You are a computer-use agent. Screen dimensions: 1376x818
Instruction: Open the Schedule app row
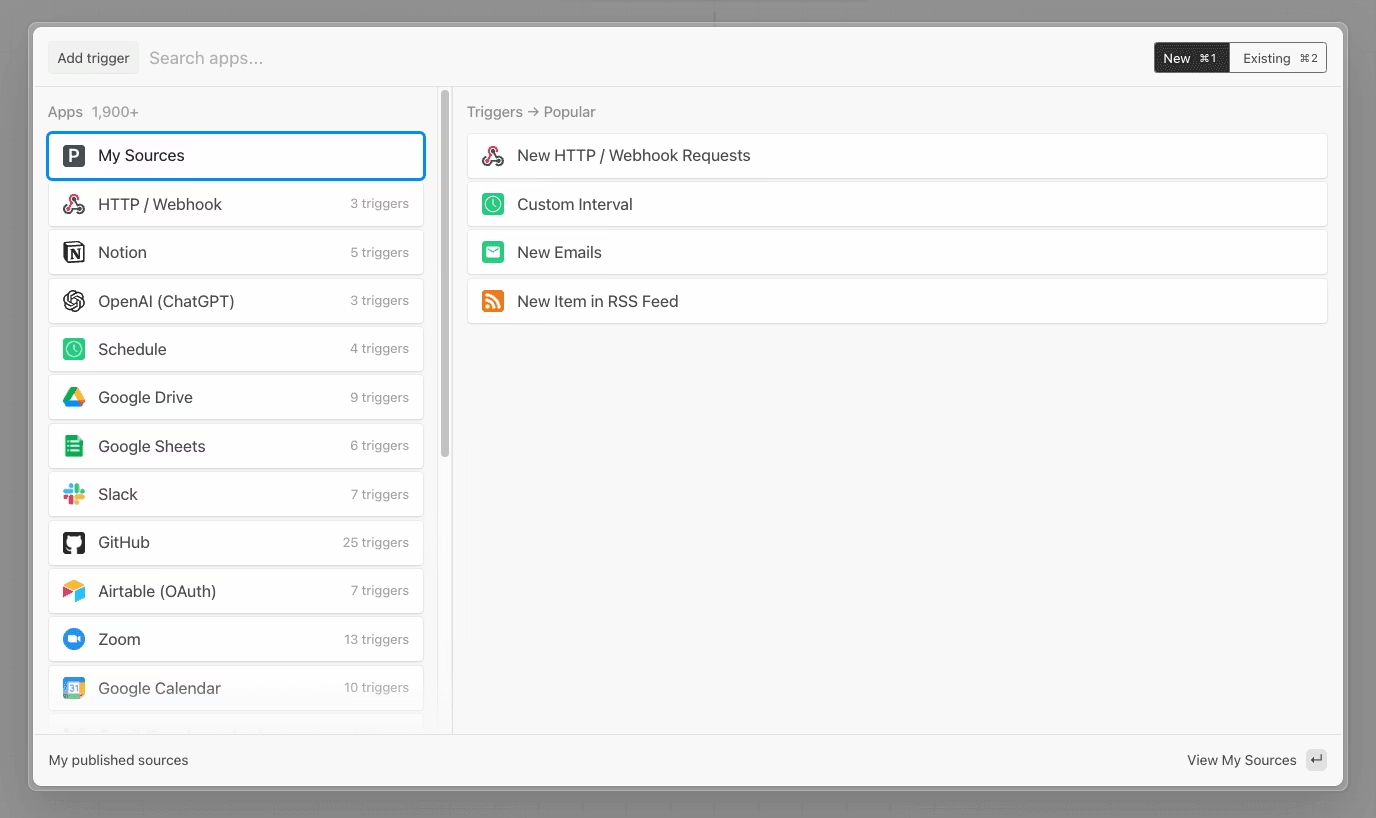(x=236, y=349)
